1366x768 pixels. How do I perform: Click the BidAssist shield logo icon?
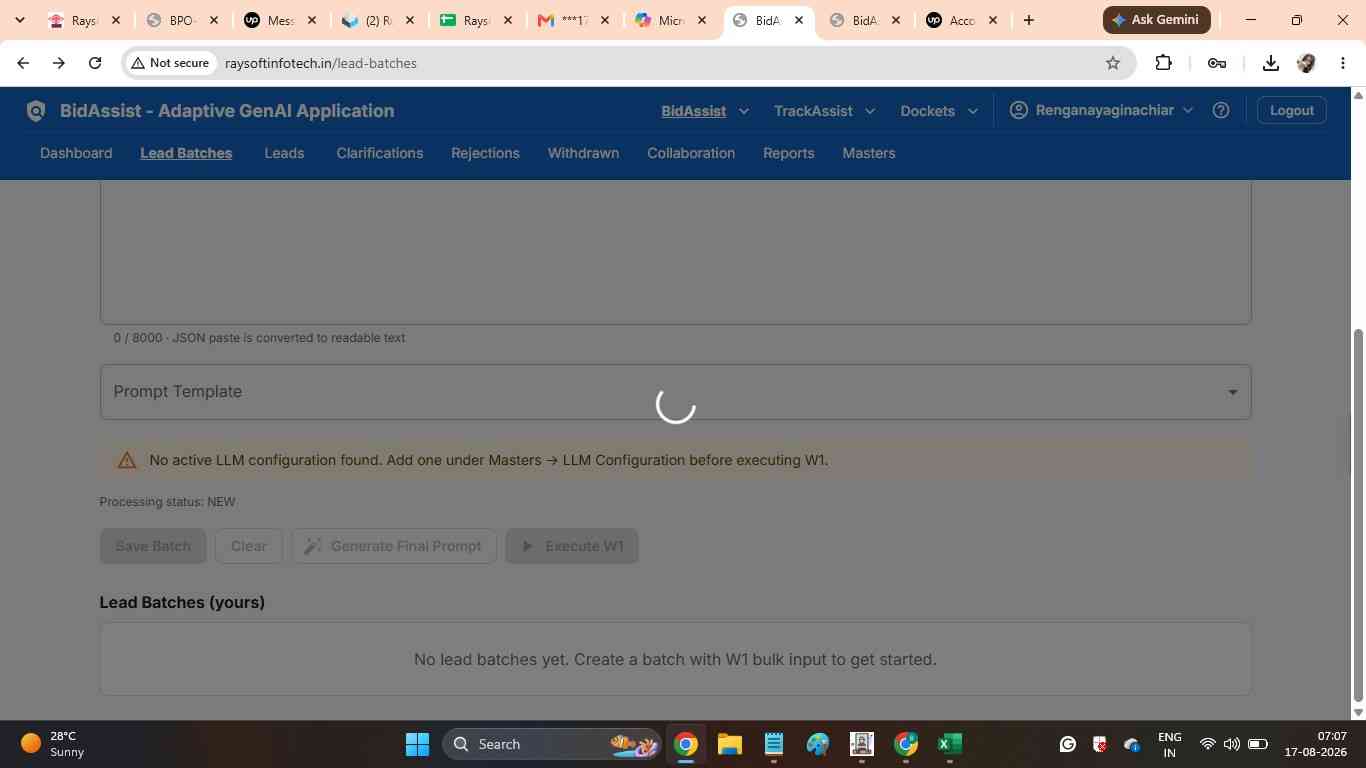click(x=36, y=111)
